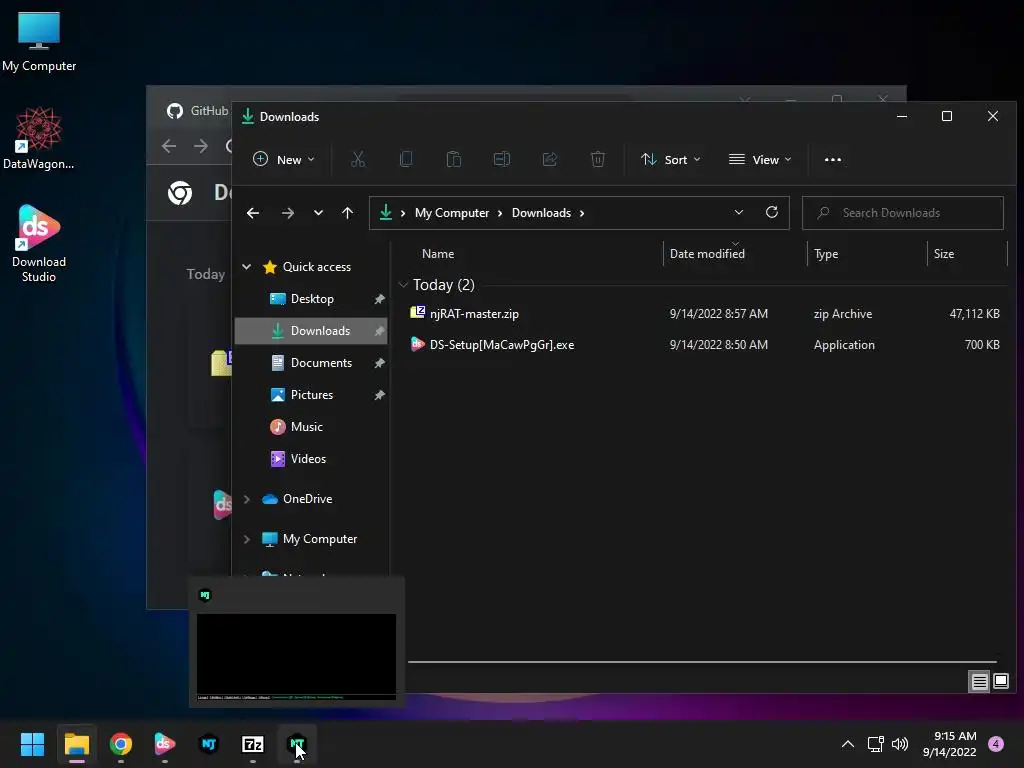Sort by Name column header
Image resolution: width=1024 pixels, height=768 pixels.
click(438, 254)
